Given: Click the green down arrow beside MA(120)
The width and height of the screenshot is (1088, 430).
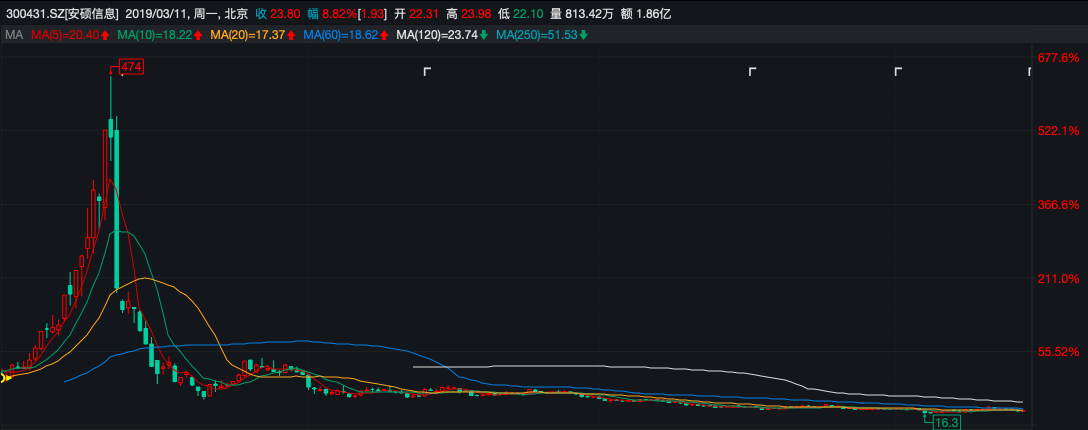Looking at the screenshot, I should click(484, 35).
